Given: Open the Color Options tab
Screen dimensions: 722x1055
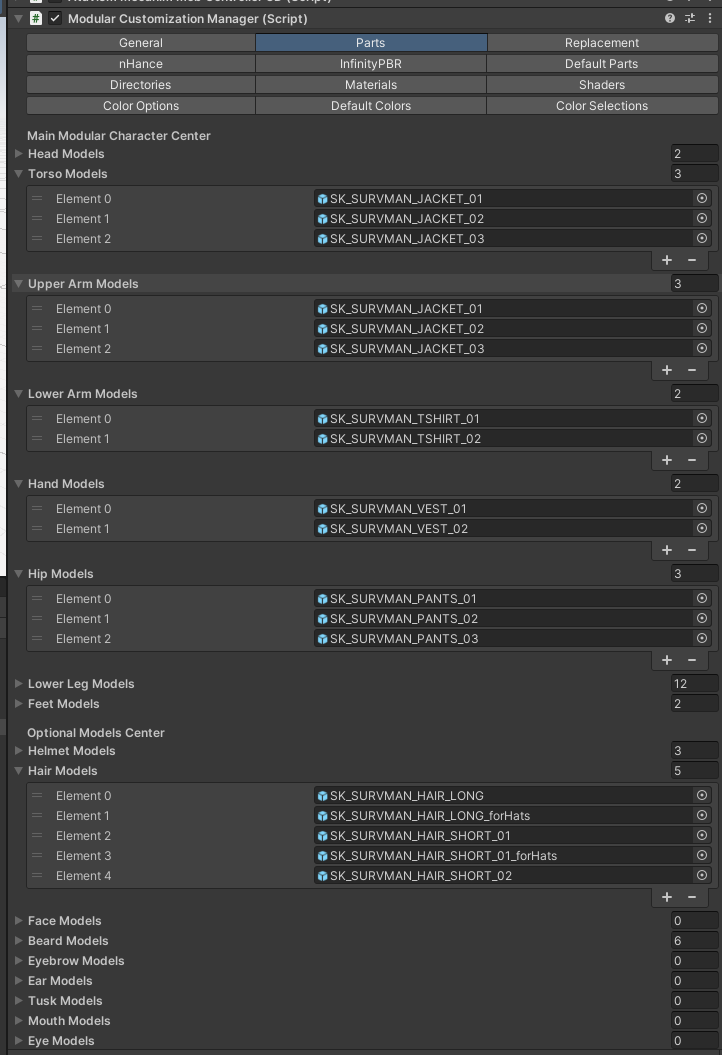Looking at the screenshot, I should (x=140, y=106).
